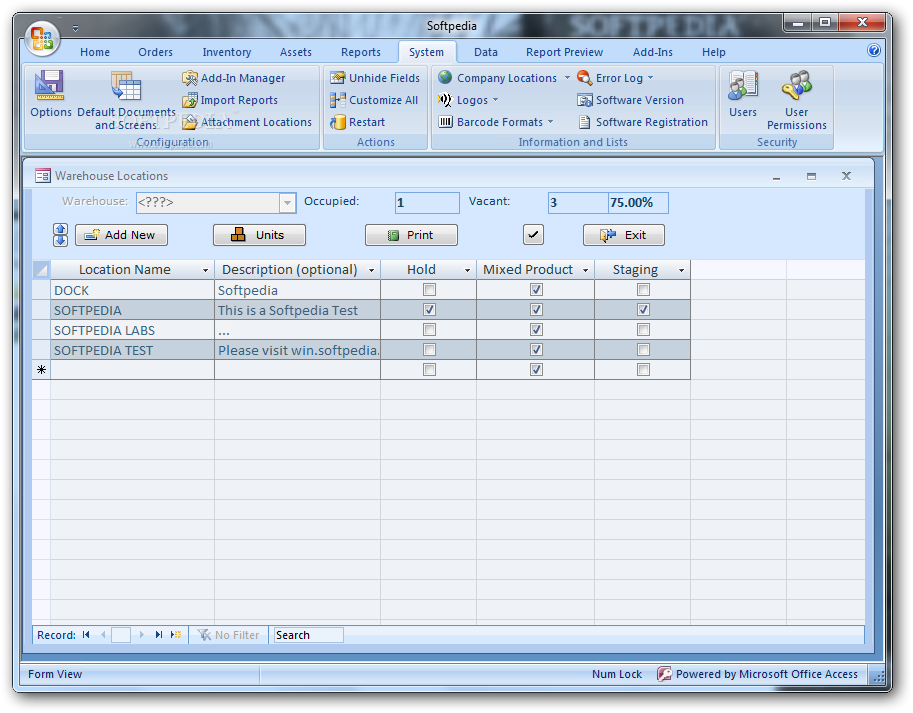Open Description column filter arrow
The height and width of the screenshot is (713, 913).
pyautogui.click(x=371, y=271)
